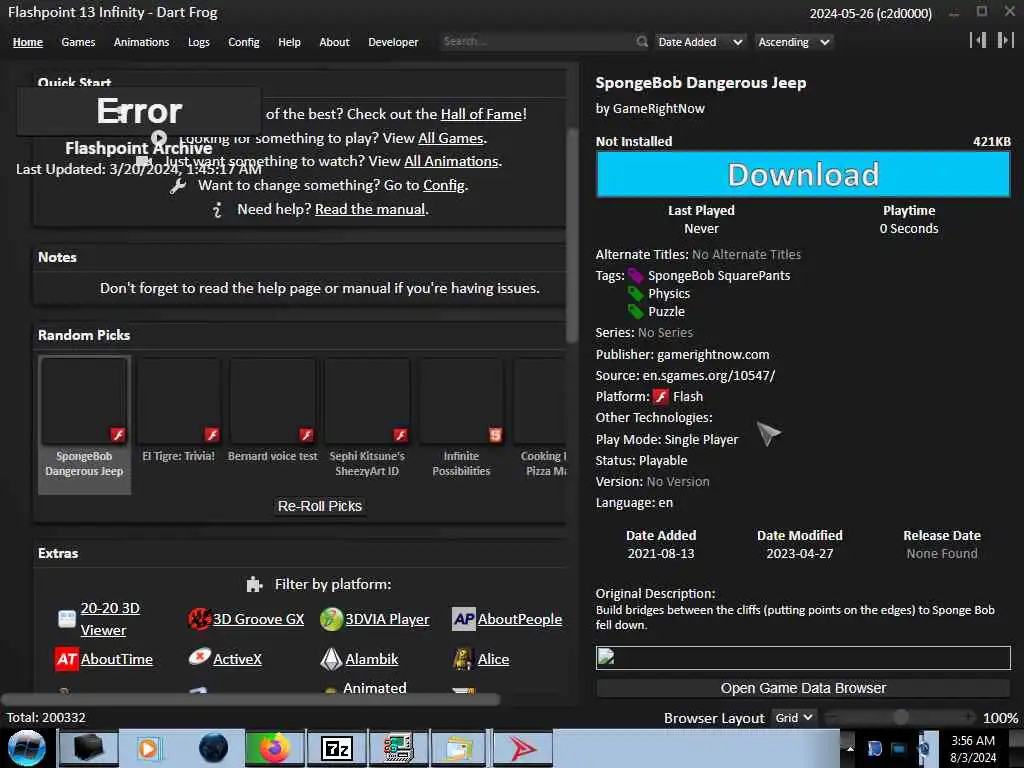The width and height of the screenshot is (1024, 768).
Task: Click the SpongeBob SquarePants tag icon
Action: 635,276
